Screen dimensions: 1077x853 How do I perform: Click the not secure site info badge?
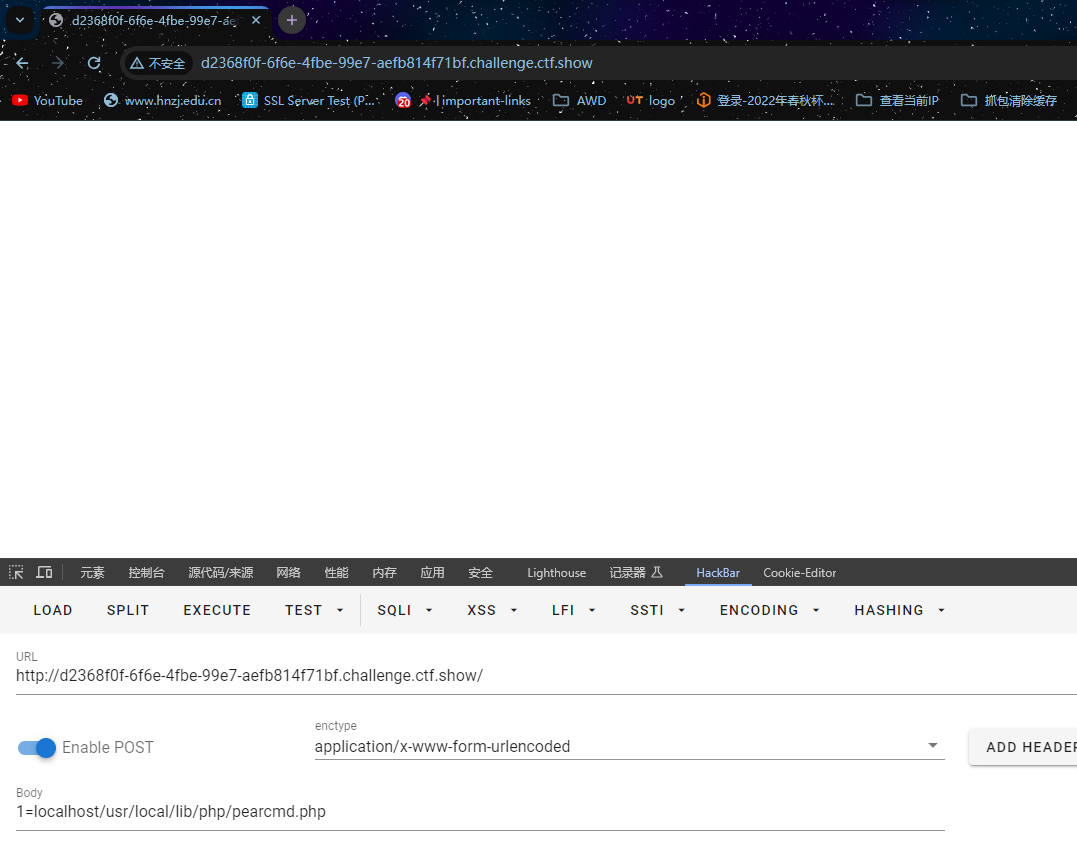click(x=158, y=63)
